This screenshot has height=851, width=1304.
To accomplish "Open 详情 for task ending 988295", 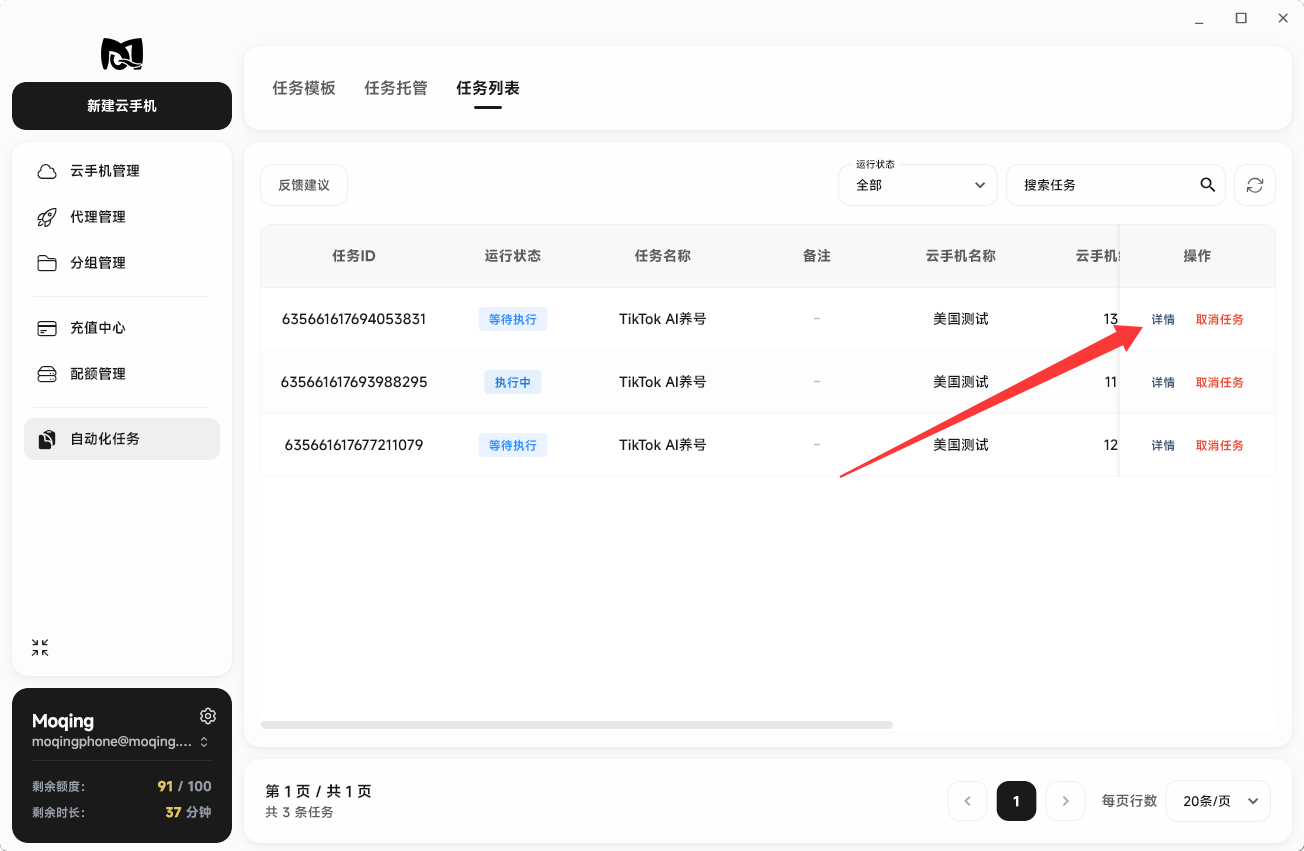I will click(1163, 383).
